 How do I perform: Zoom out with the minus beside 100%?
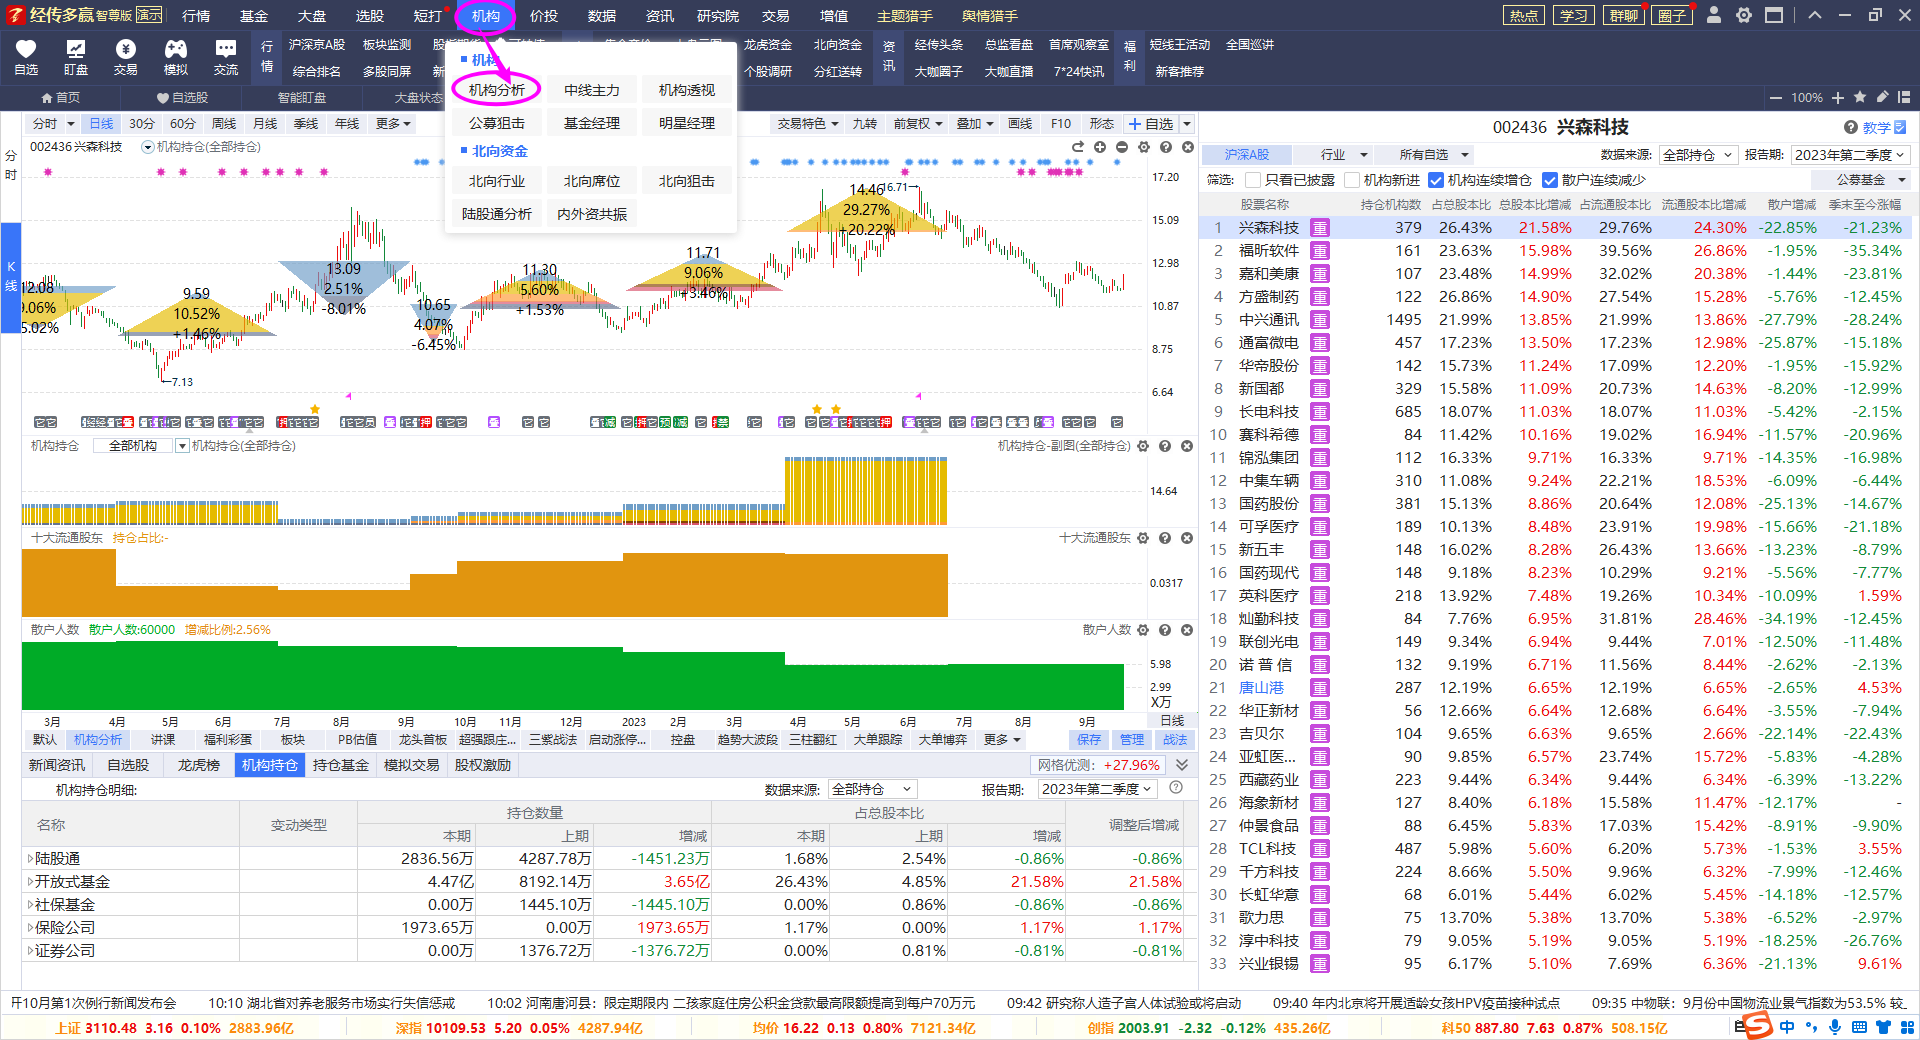point(1776,98)
